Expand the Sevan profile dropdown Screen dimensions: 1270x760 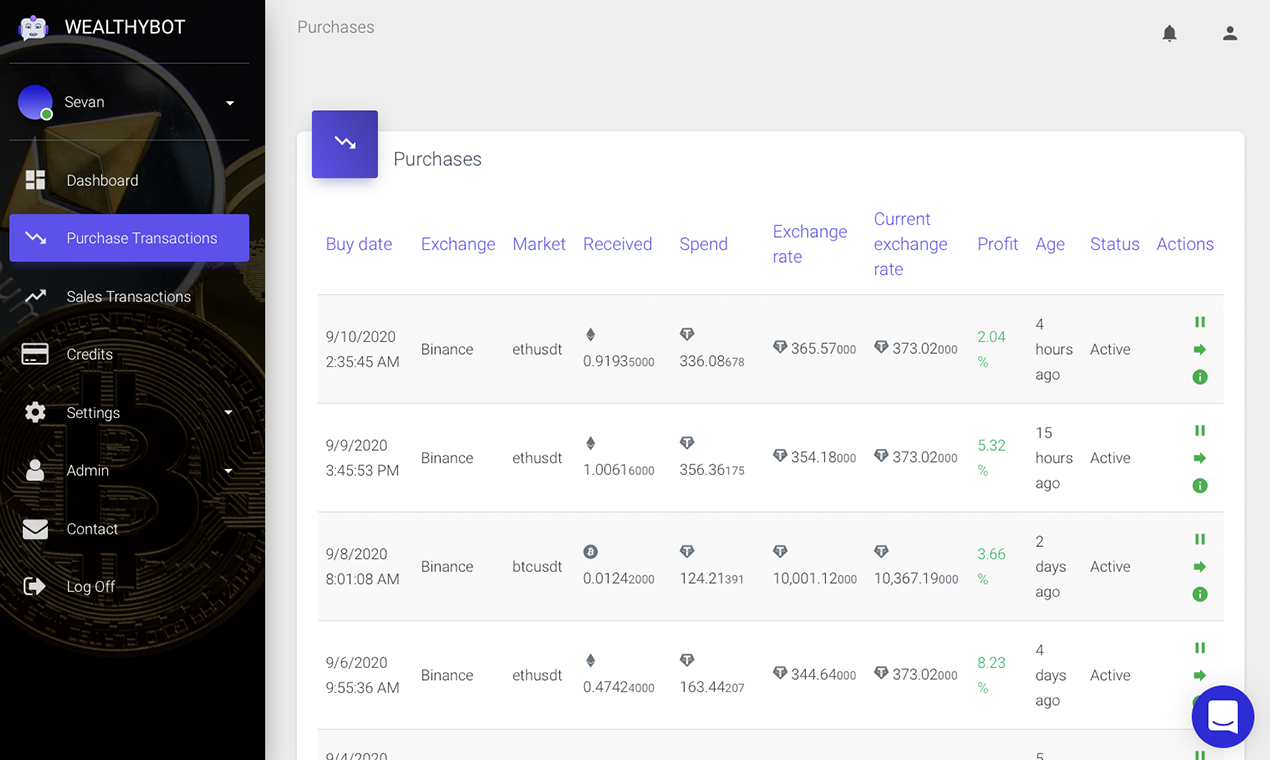click(x=229, y=102)
